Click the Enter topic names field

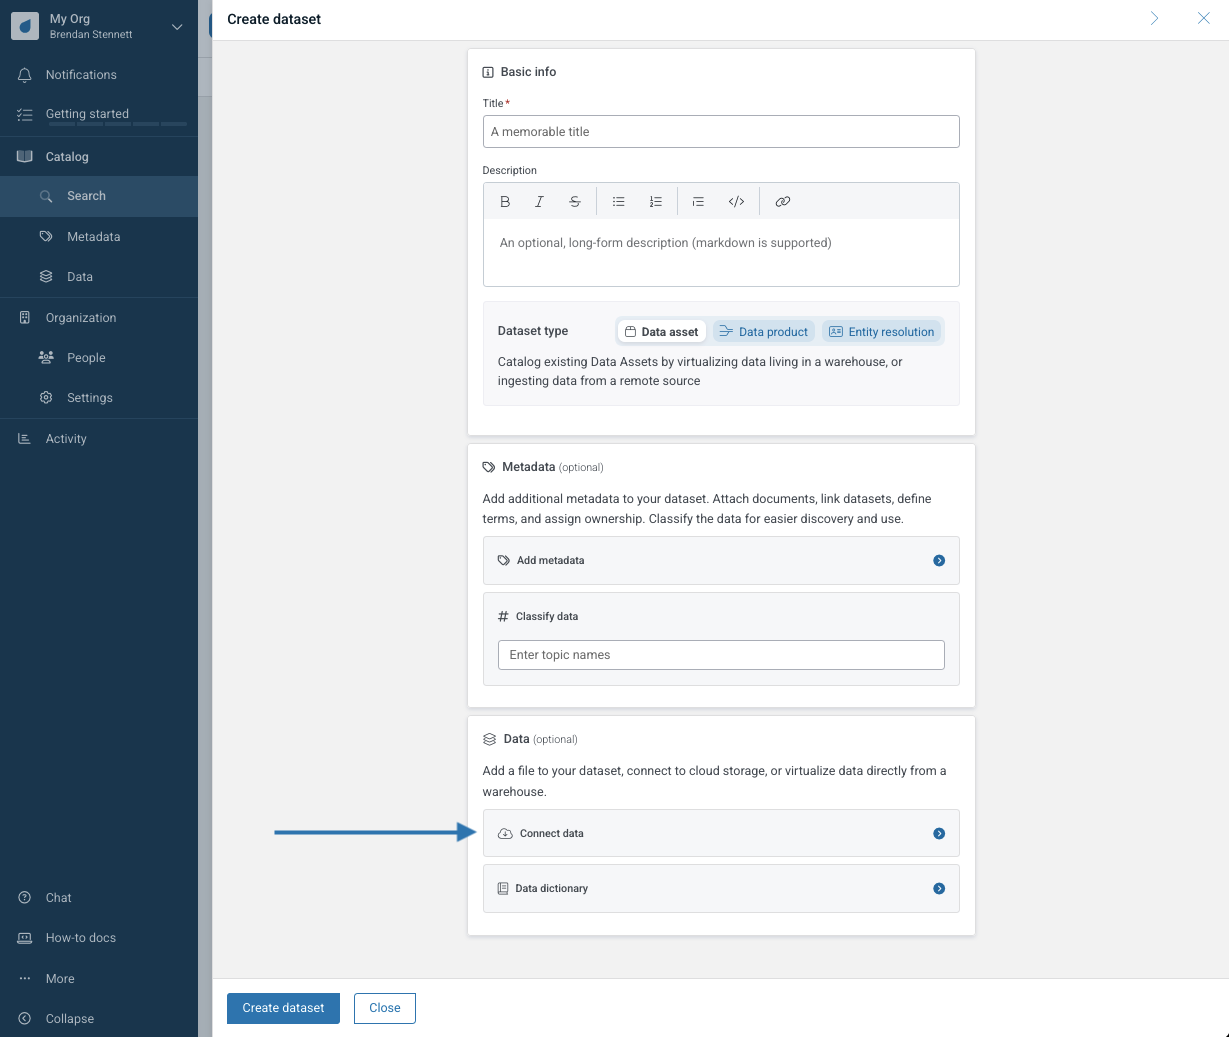tap(721, 655)
